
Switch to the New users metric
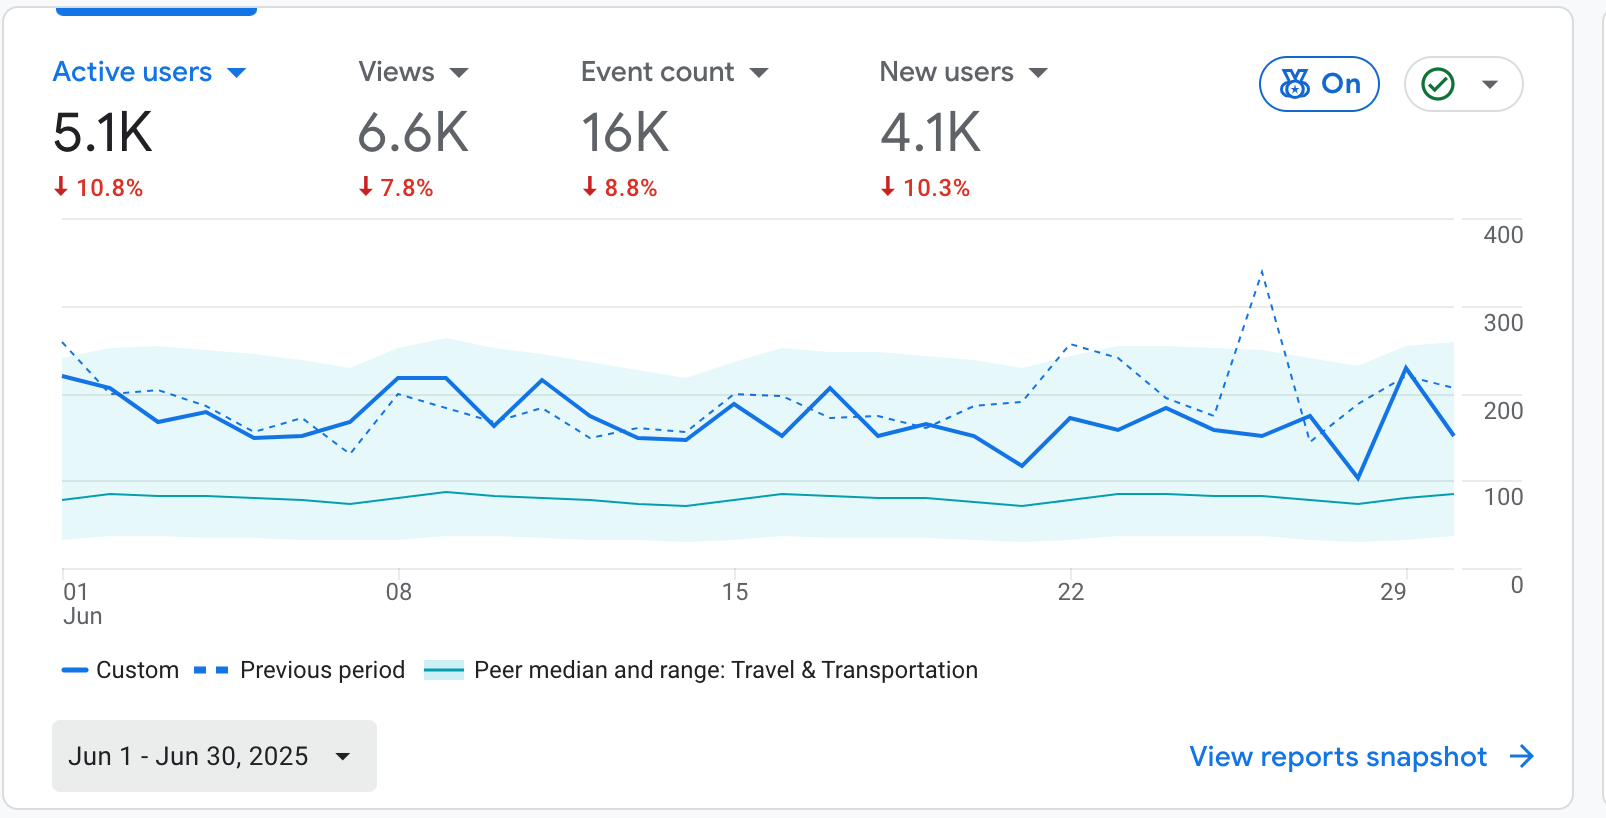click(x=946, y=72)
